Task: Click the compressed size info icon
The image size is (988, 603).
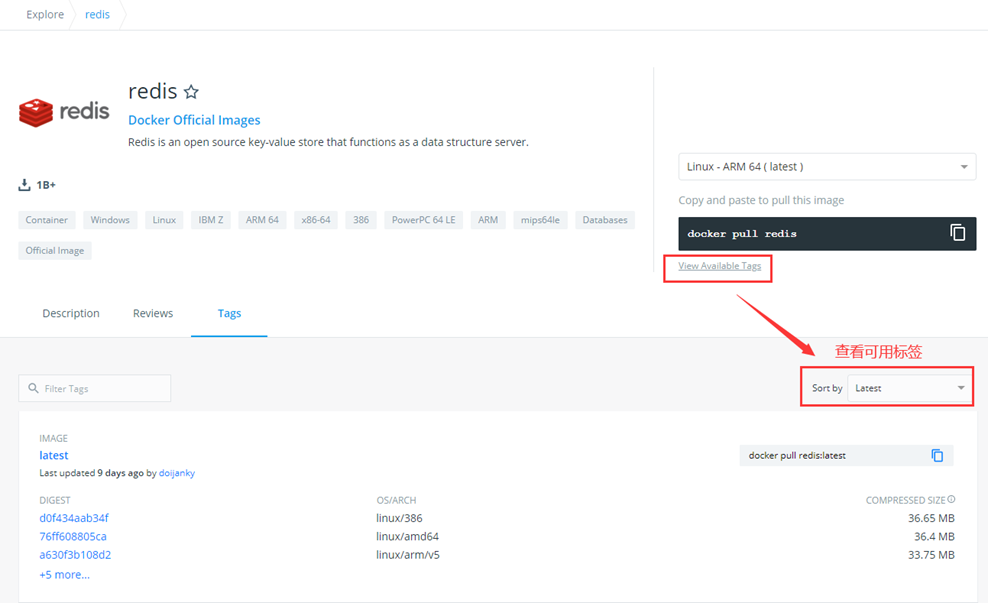Action: click(x=951, y=499)
